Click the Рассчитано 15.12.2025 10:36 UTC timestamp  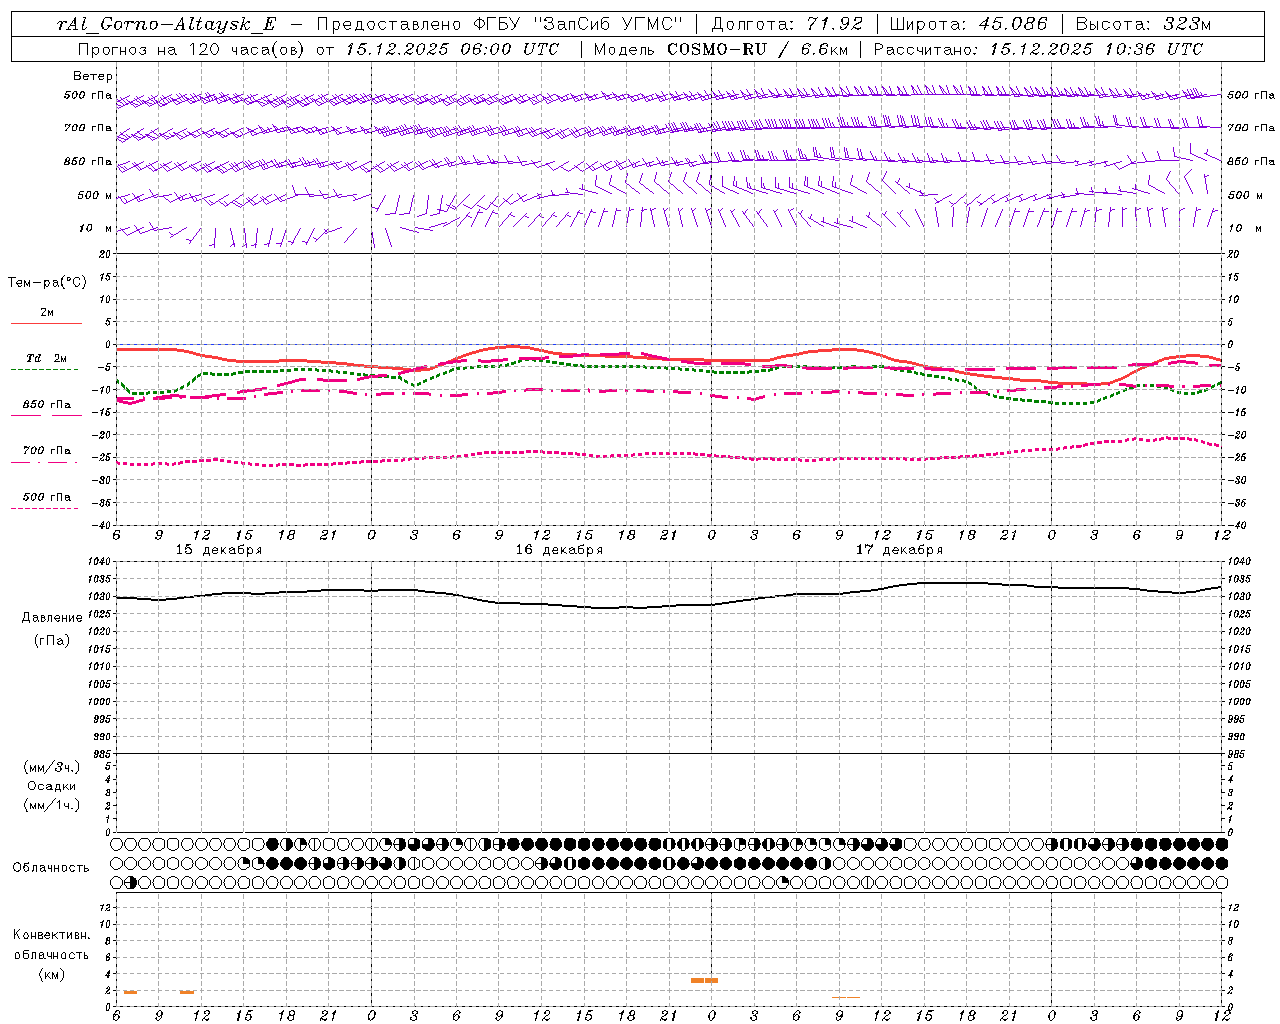click(1038, 49)
